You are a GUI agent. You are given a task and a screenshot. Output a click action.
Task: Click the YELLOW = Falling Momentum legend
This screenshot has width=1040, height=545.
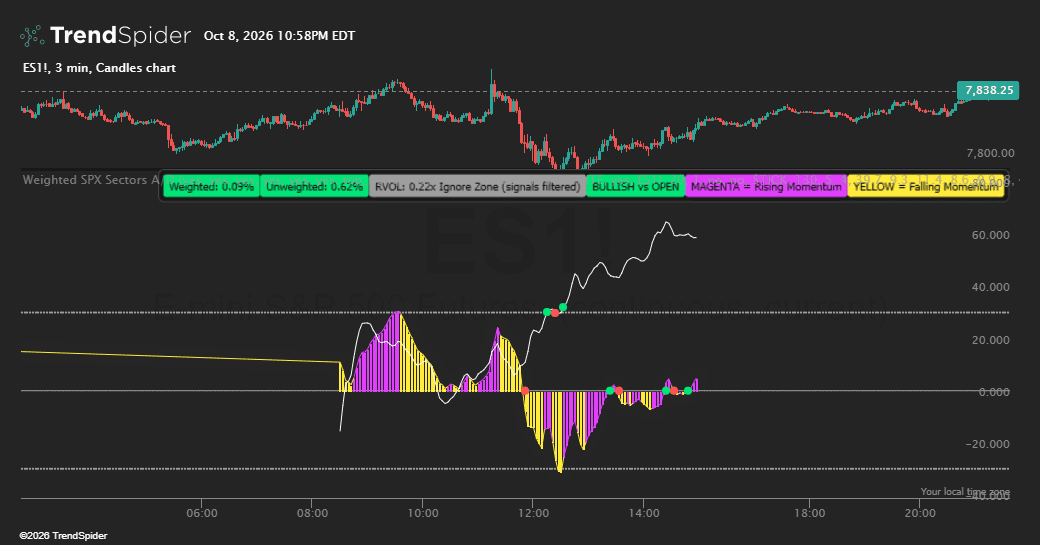click(926, 187)
